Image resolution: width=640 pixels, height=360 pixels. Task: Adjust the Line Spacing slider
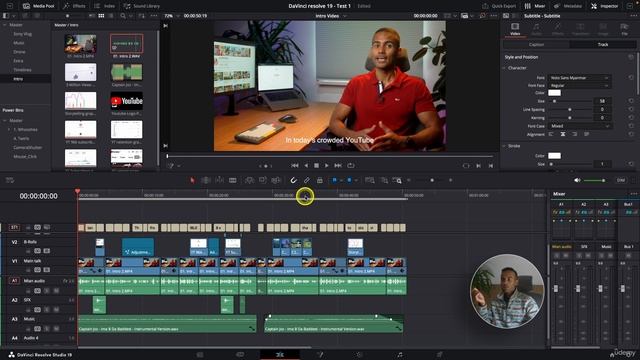click(x=570, y=109)
